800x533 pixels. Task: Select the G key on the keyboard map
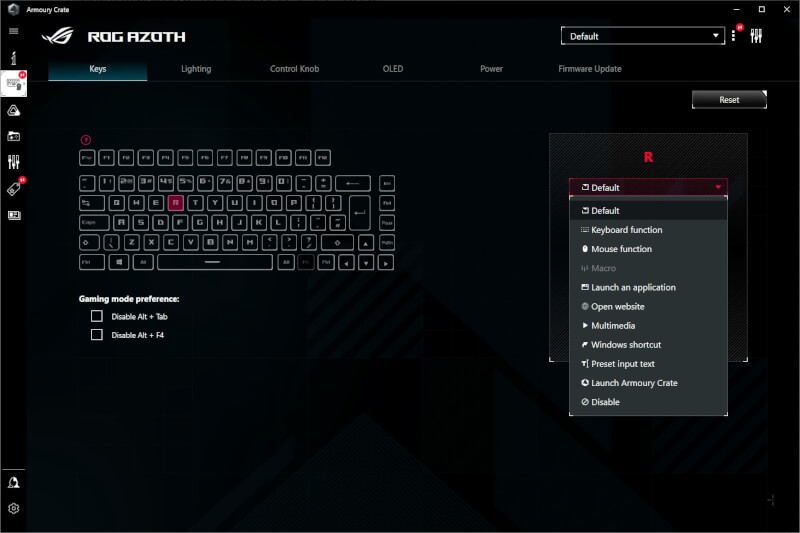click(200, 222)
